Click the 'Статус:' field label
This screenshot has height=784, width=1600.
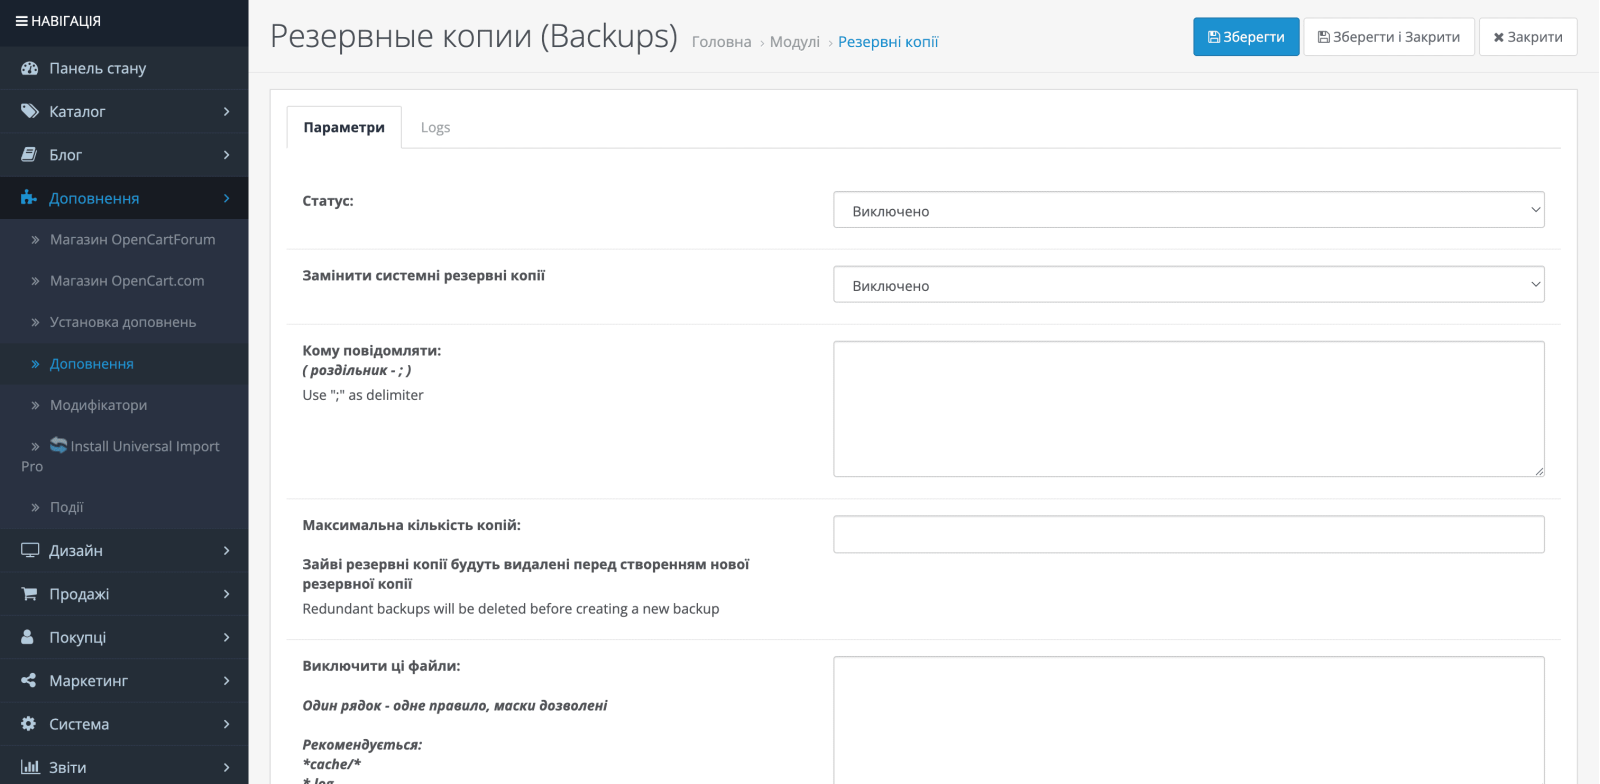328,201
